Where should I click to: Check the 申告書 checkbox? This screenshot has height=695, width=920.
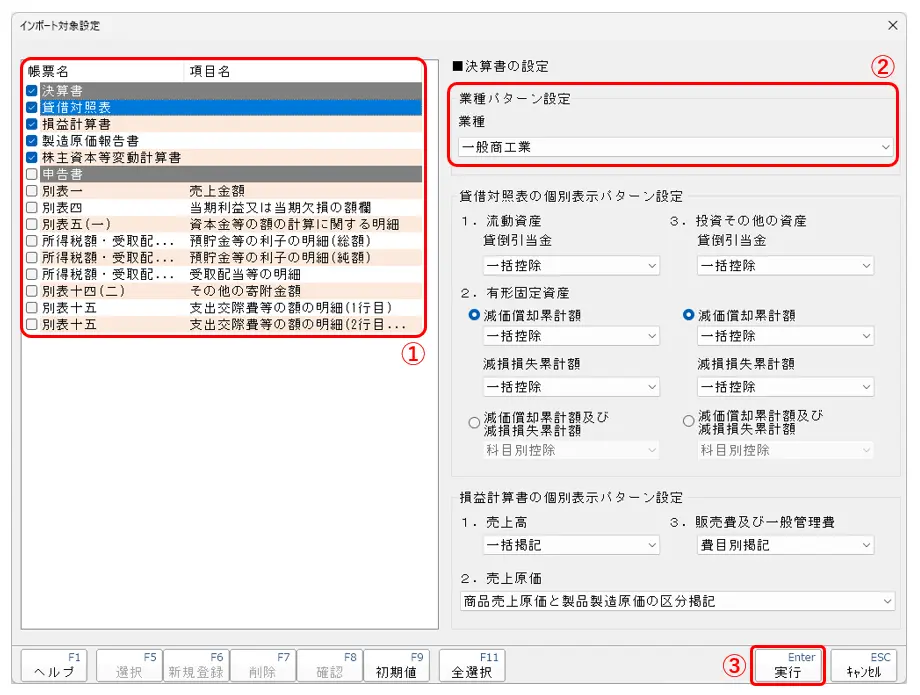(x=32, y=174)
